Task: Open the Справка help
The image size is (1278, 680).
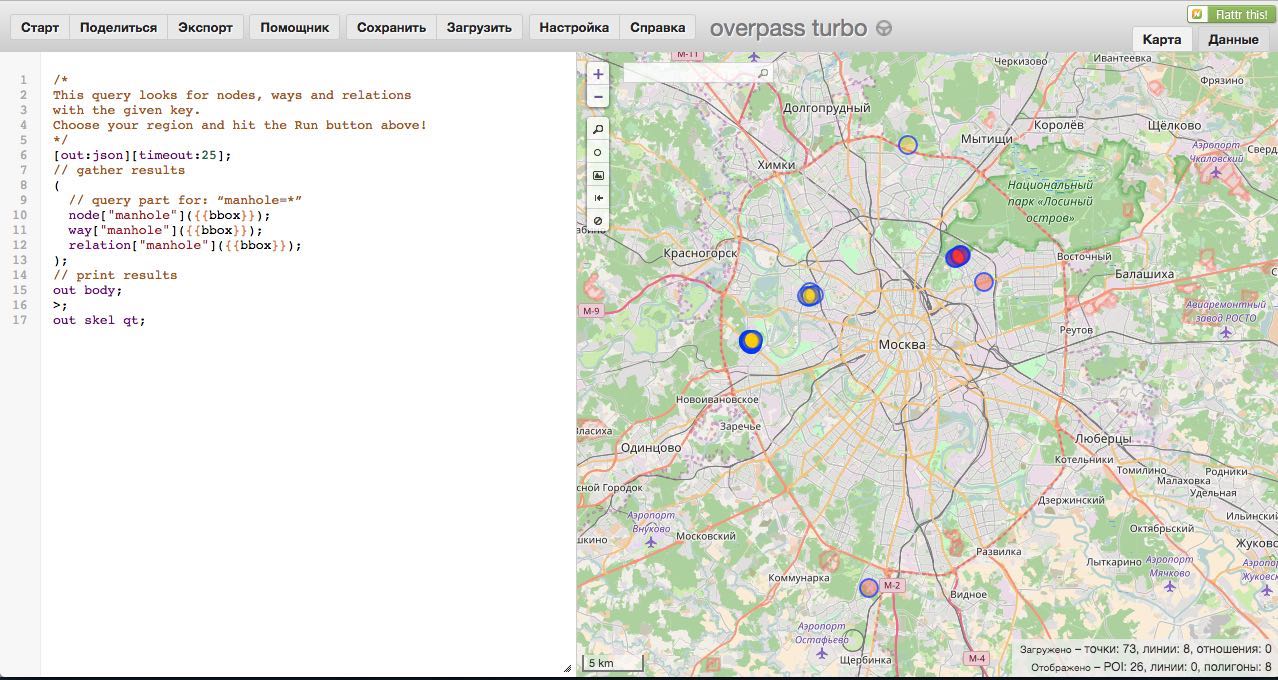Action: click(658, 27)
